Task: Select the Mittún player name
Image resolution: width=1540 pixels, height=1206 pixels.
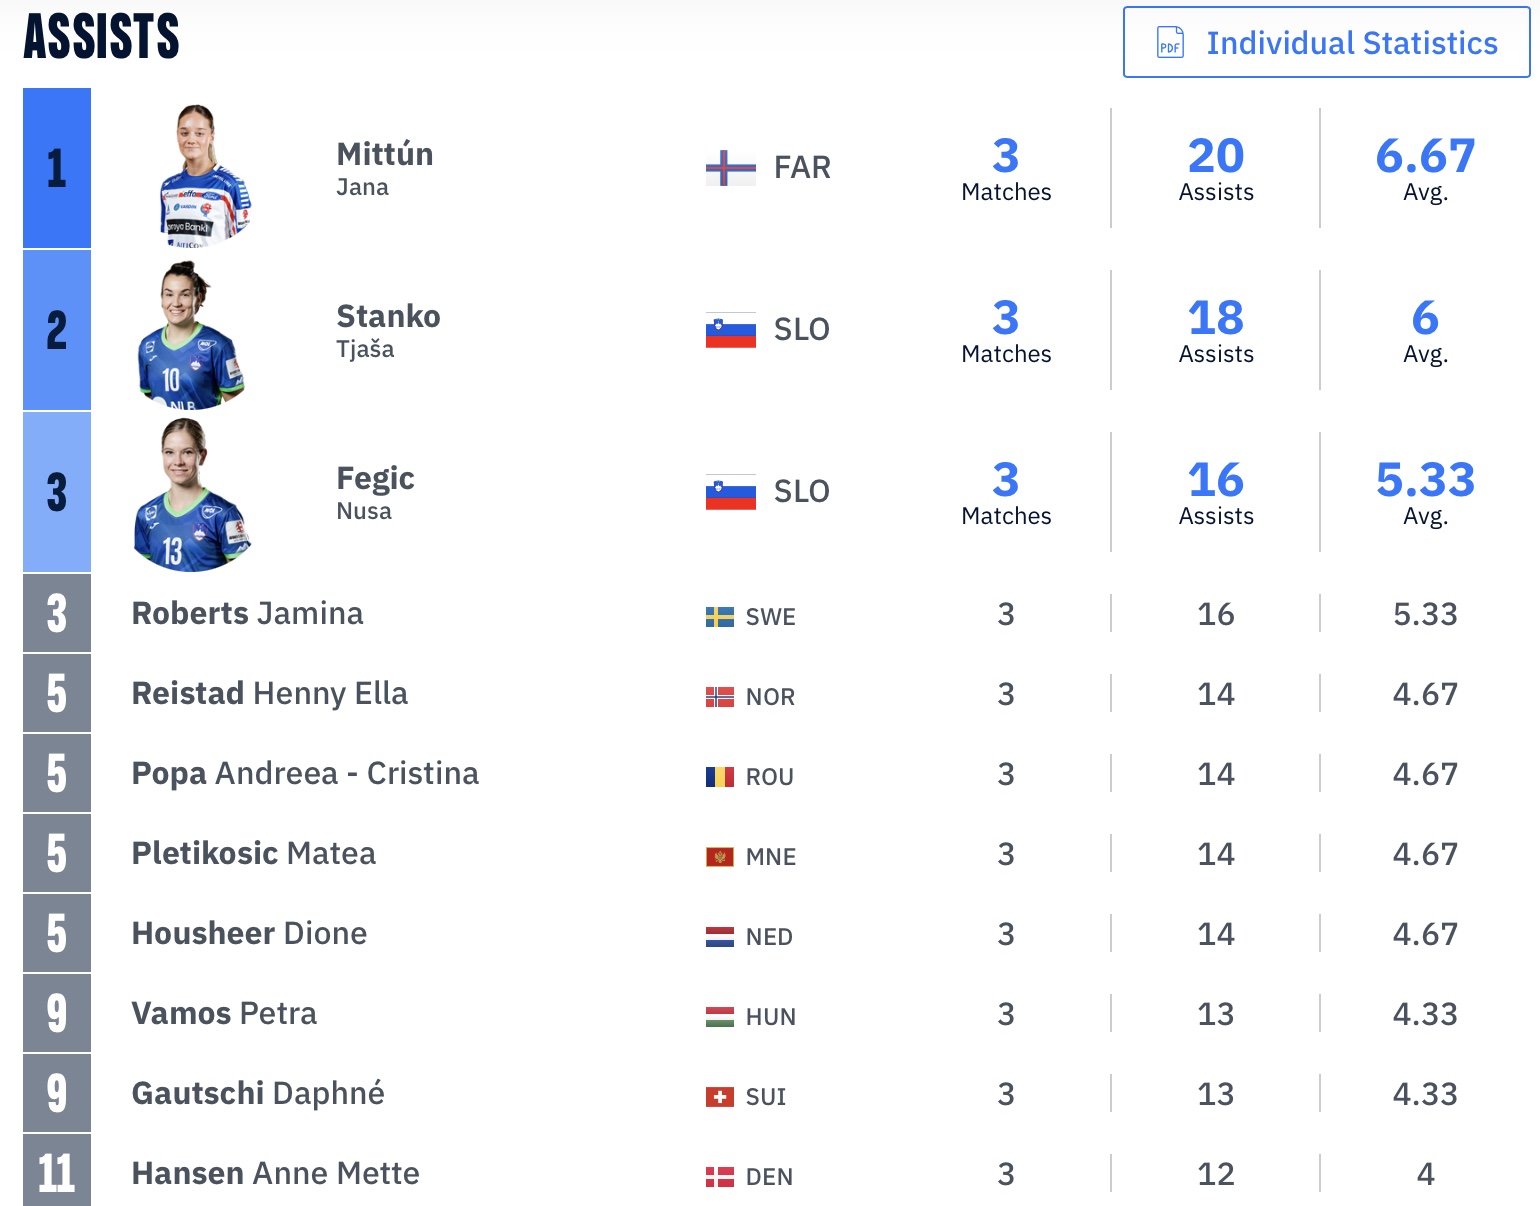Action: [384, 155]
